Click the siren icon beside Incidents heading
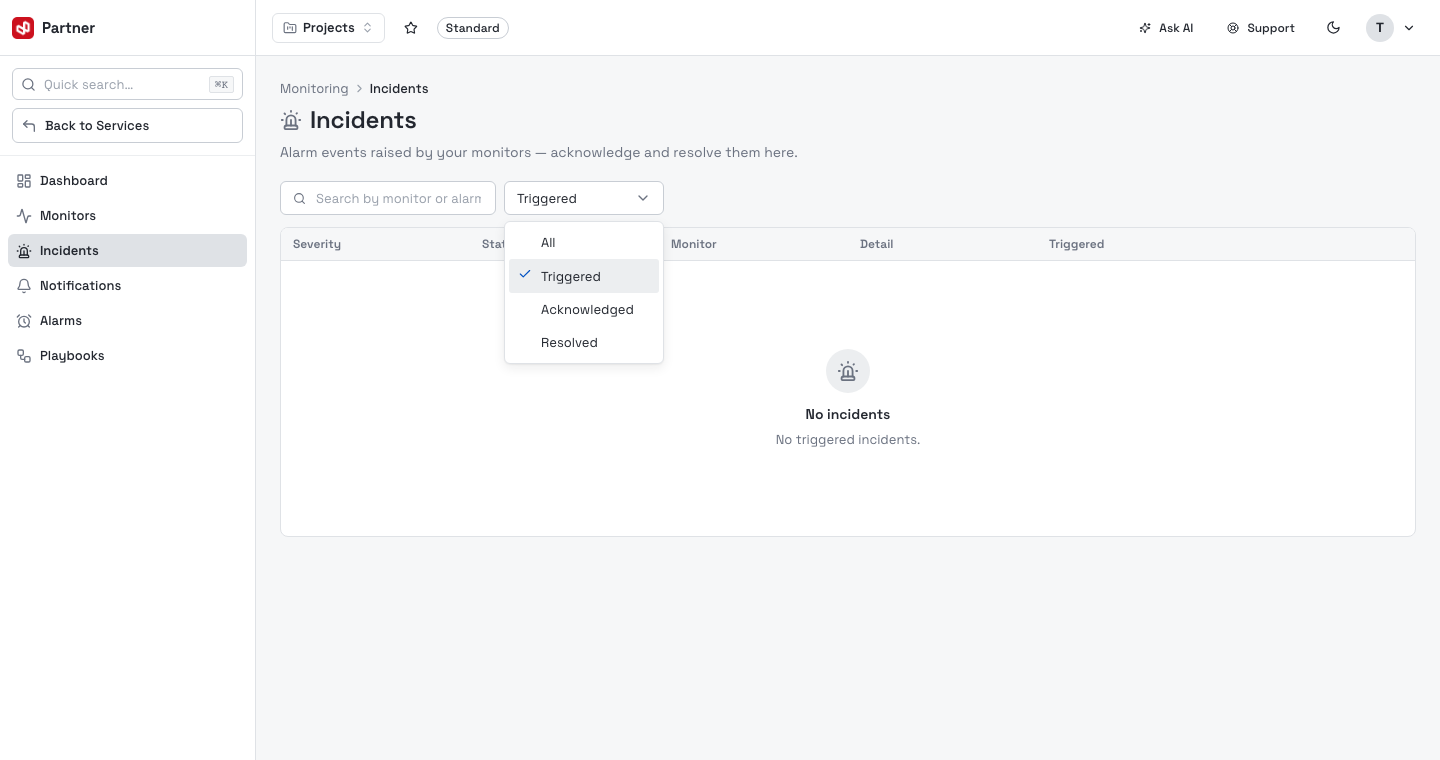Screen dimensions: 1440x760 pos(291,121)
